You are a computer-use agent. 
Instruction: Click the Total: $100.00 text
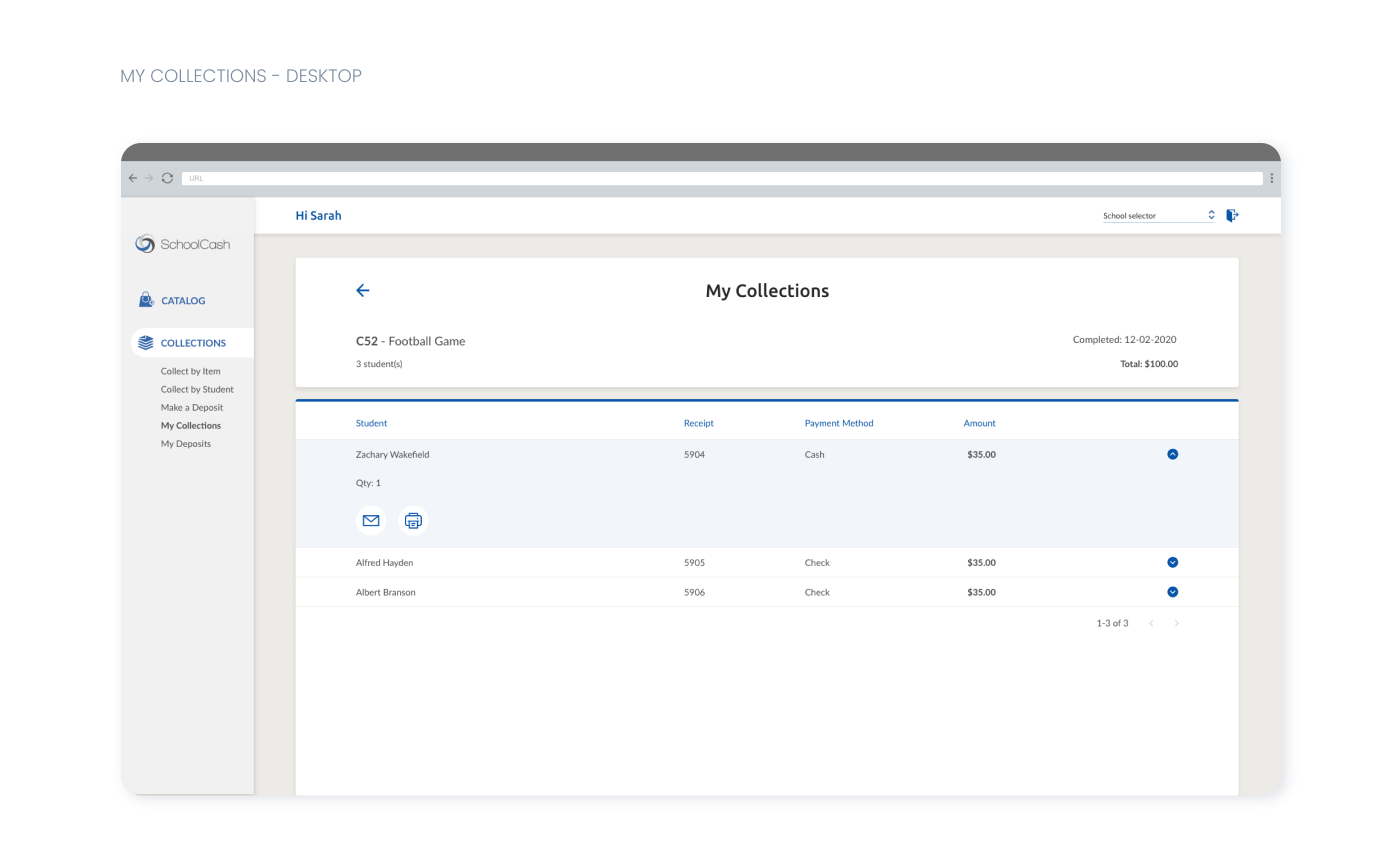coord(1149,364)
